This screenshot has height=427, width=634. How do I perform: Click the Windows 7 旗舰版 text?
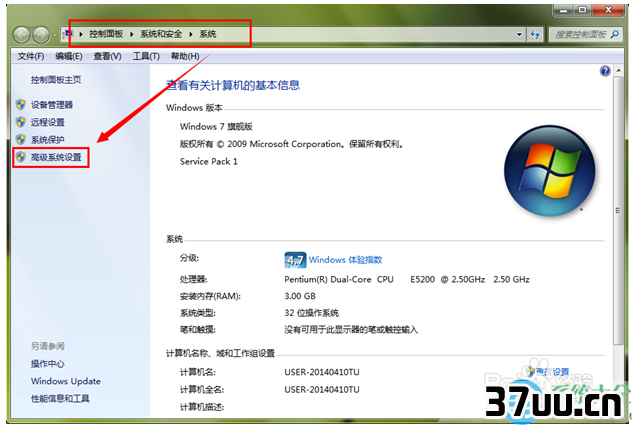pyautogui.click(x=216, y=127)
